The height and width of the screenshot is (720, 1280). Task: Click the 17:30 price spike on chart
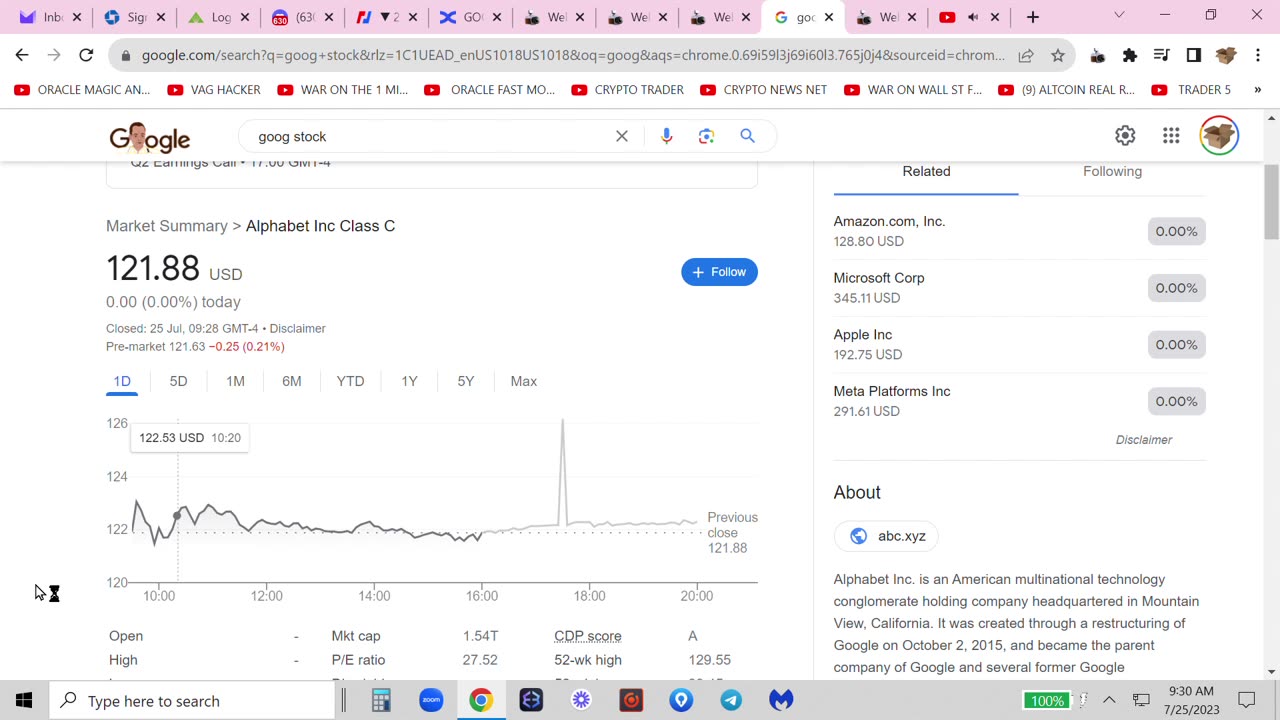click(563, 421)
